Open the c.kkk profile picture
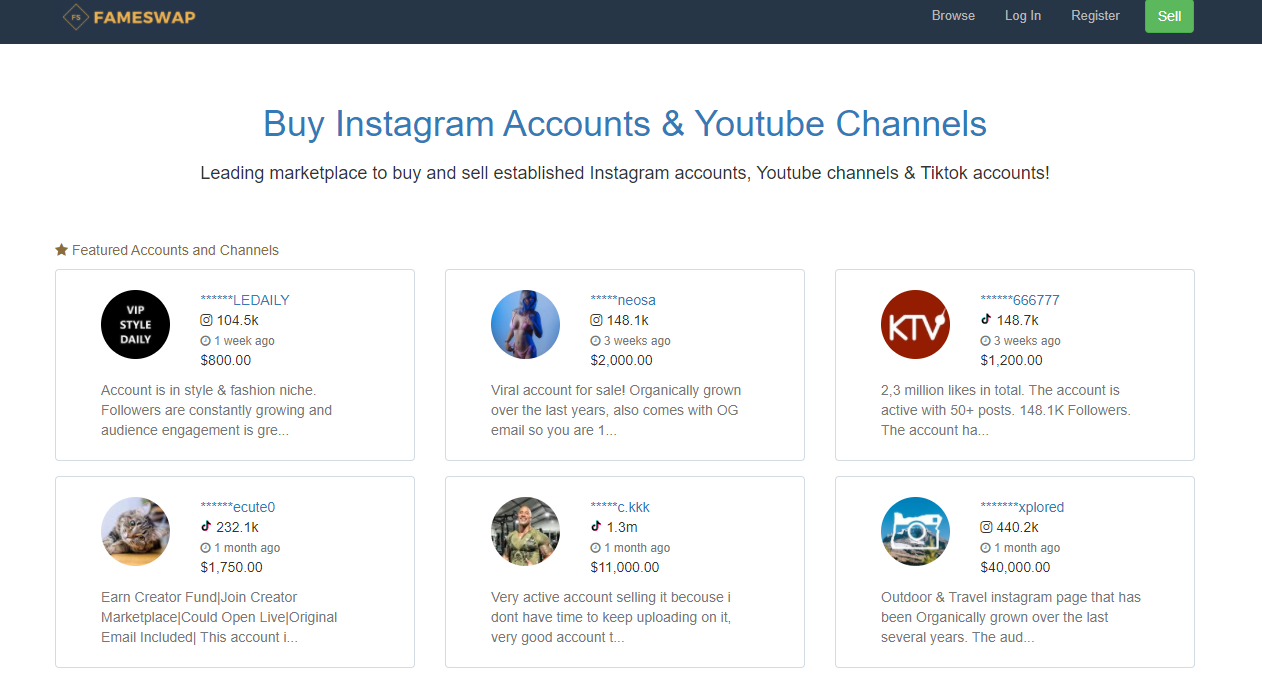 click(x=525, y=531)
